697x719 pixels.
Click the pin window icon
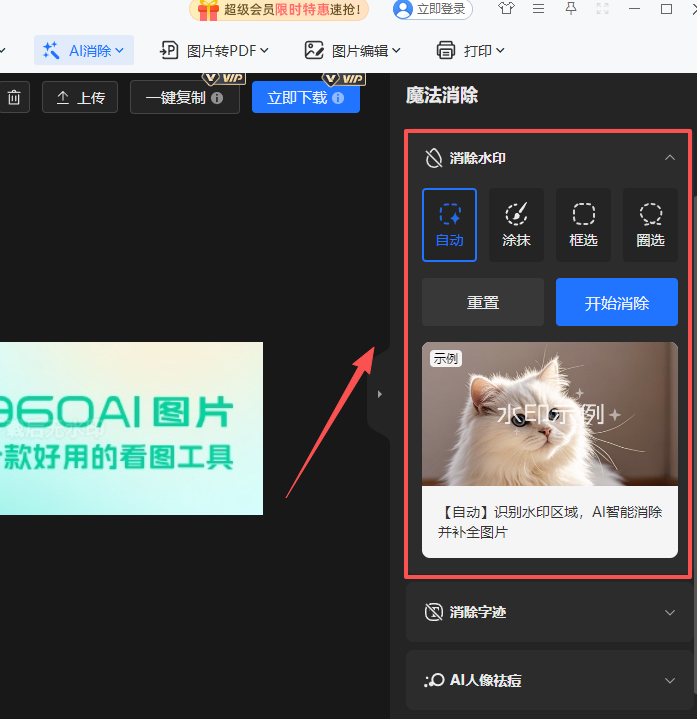pos(570,9)
